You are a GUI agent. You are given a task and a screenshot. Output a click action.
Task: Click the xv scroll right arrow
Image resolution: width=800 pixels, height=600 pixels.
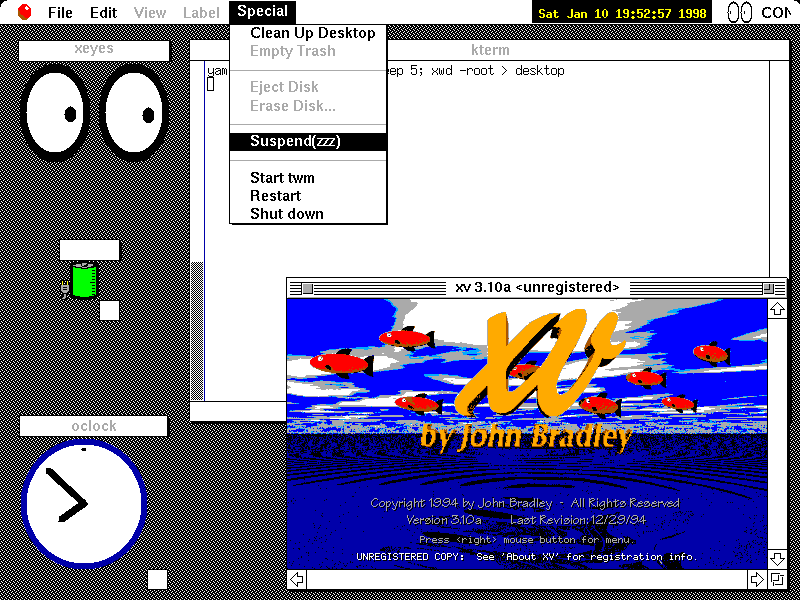[x=758, y=579]
